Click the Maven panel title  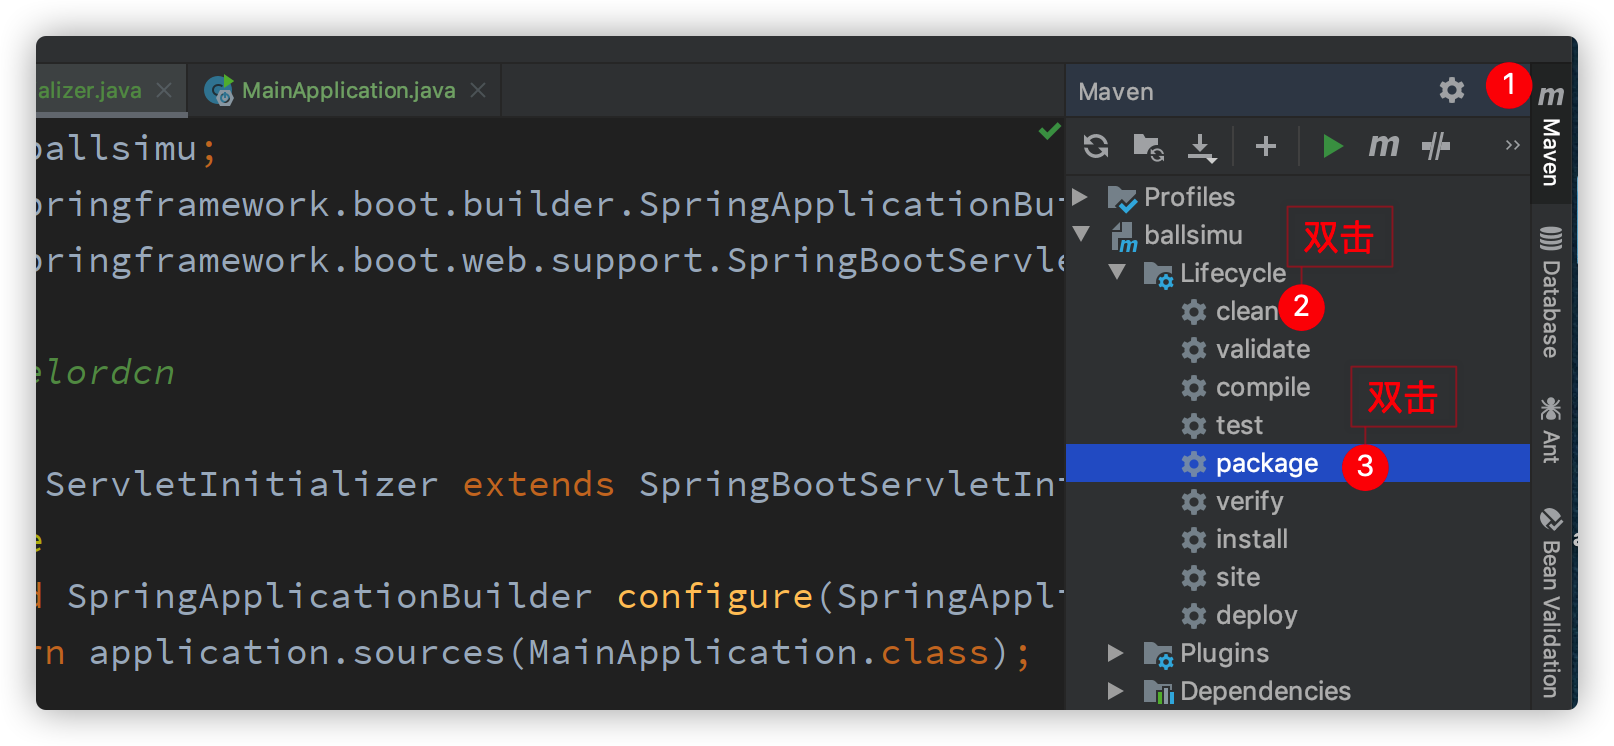pos(1116,92)
